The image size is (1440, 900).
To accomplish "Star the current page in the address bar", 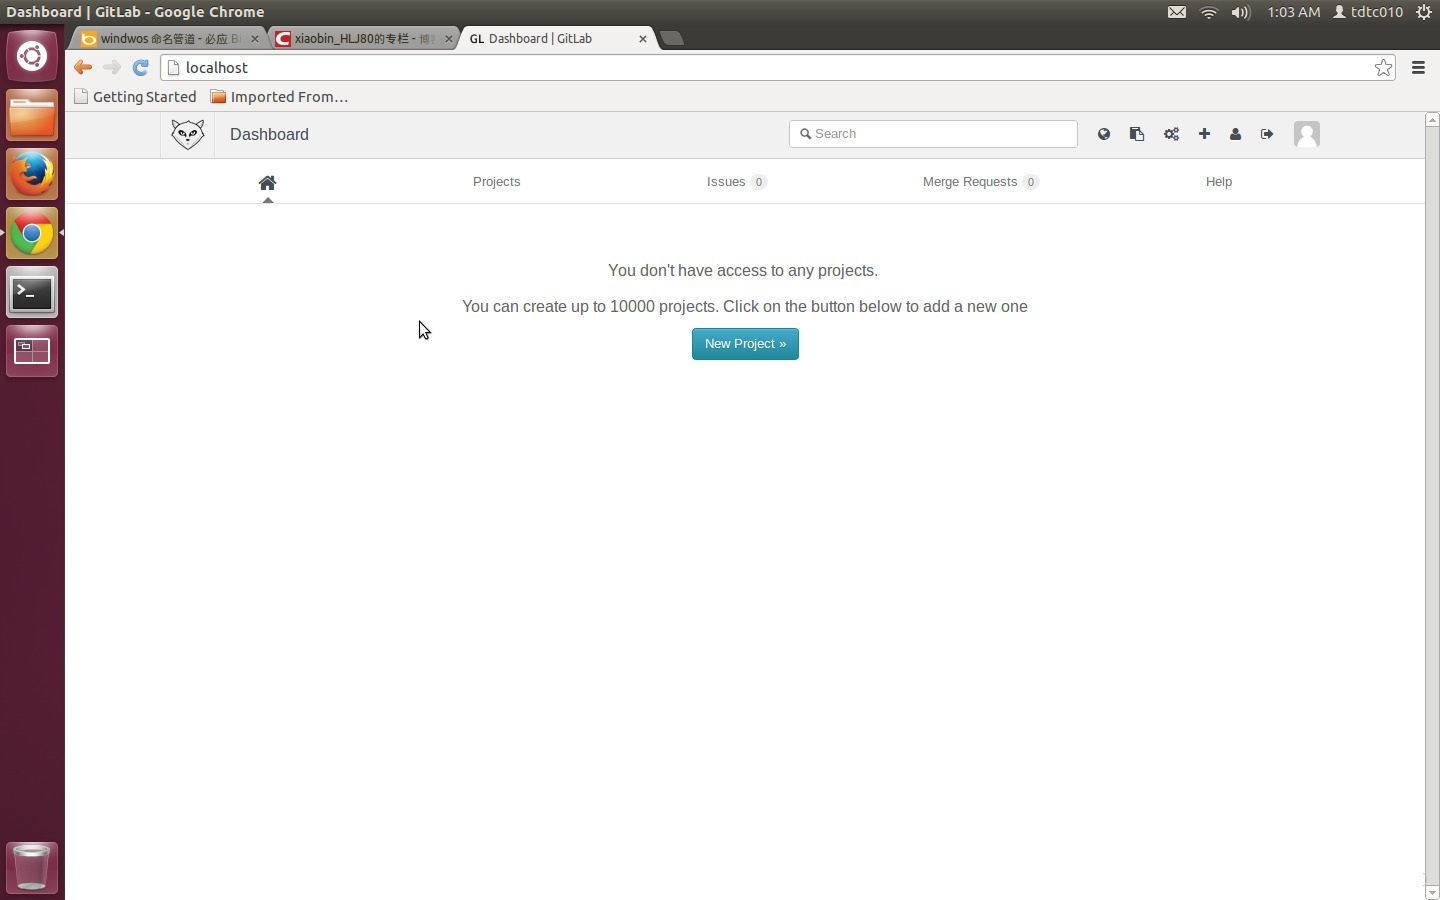I will click(x=1383, y=68).
